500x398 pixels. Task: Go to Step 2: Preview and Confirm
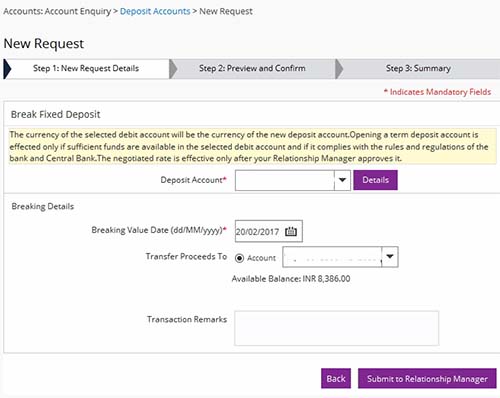click(x=252, y=69)
